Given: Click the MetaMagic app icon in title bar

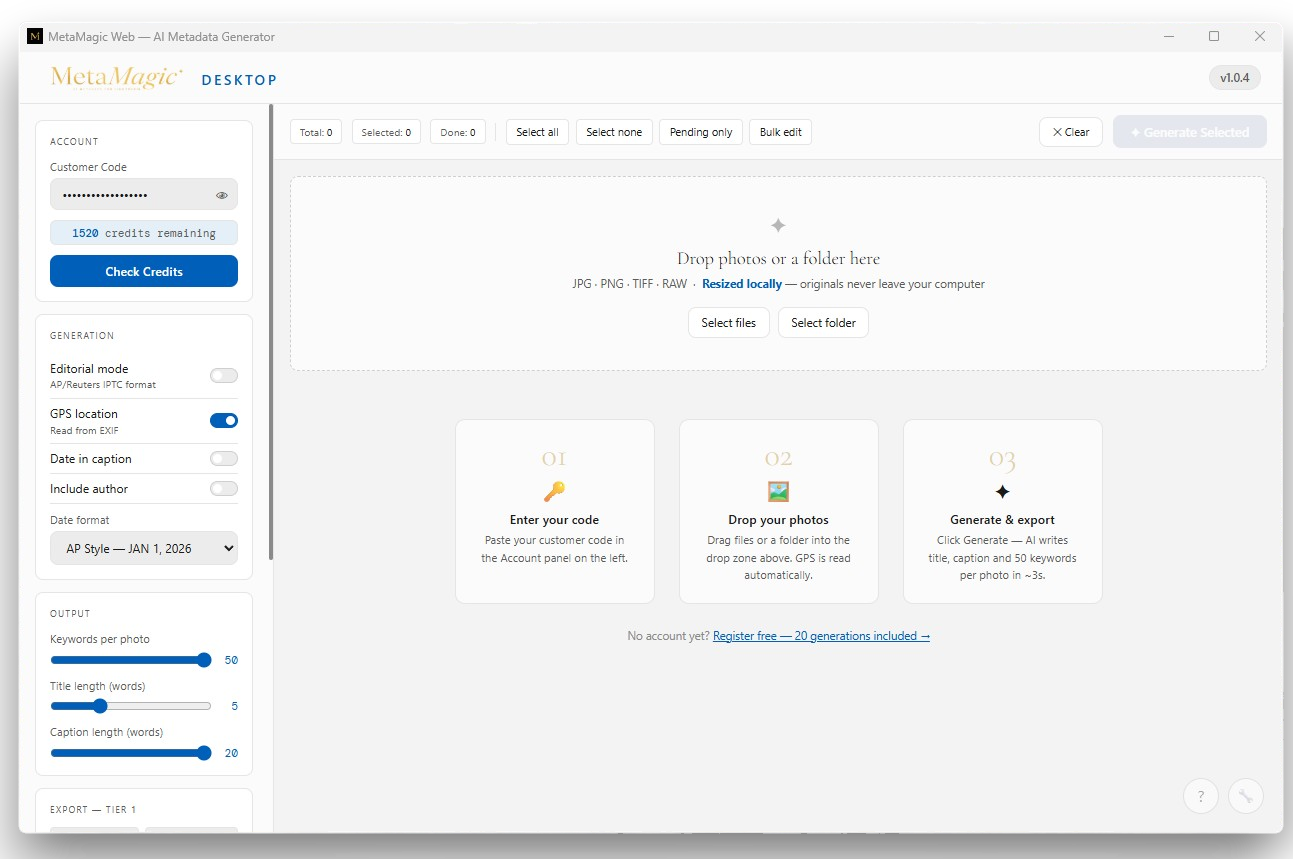Looking at the screenshot, I should click(x=35, y=37).
